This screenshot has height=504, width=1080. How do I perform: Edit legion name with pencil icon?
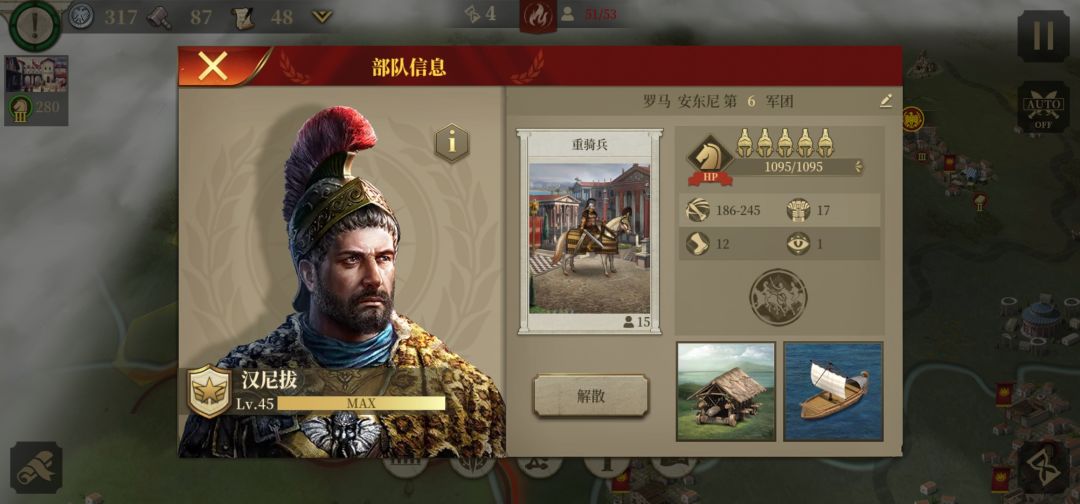click(x=886, y=101)
